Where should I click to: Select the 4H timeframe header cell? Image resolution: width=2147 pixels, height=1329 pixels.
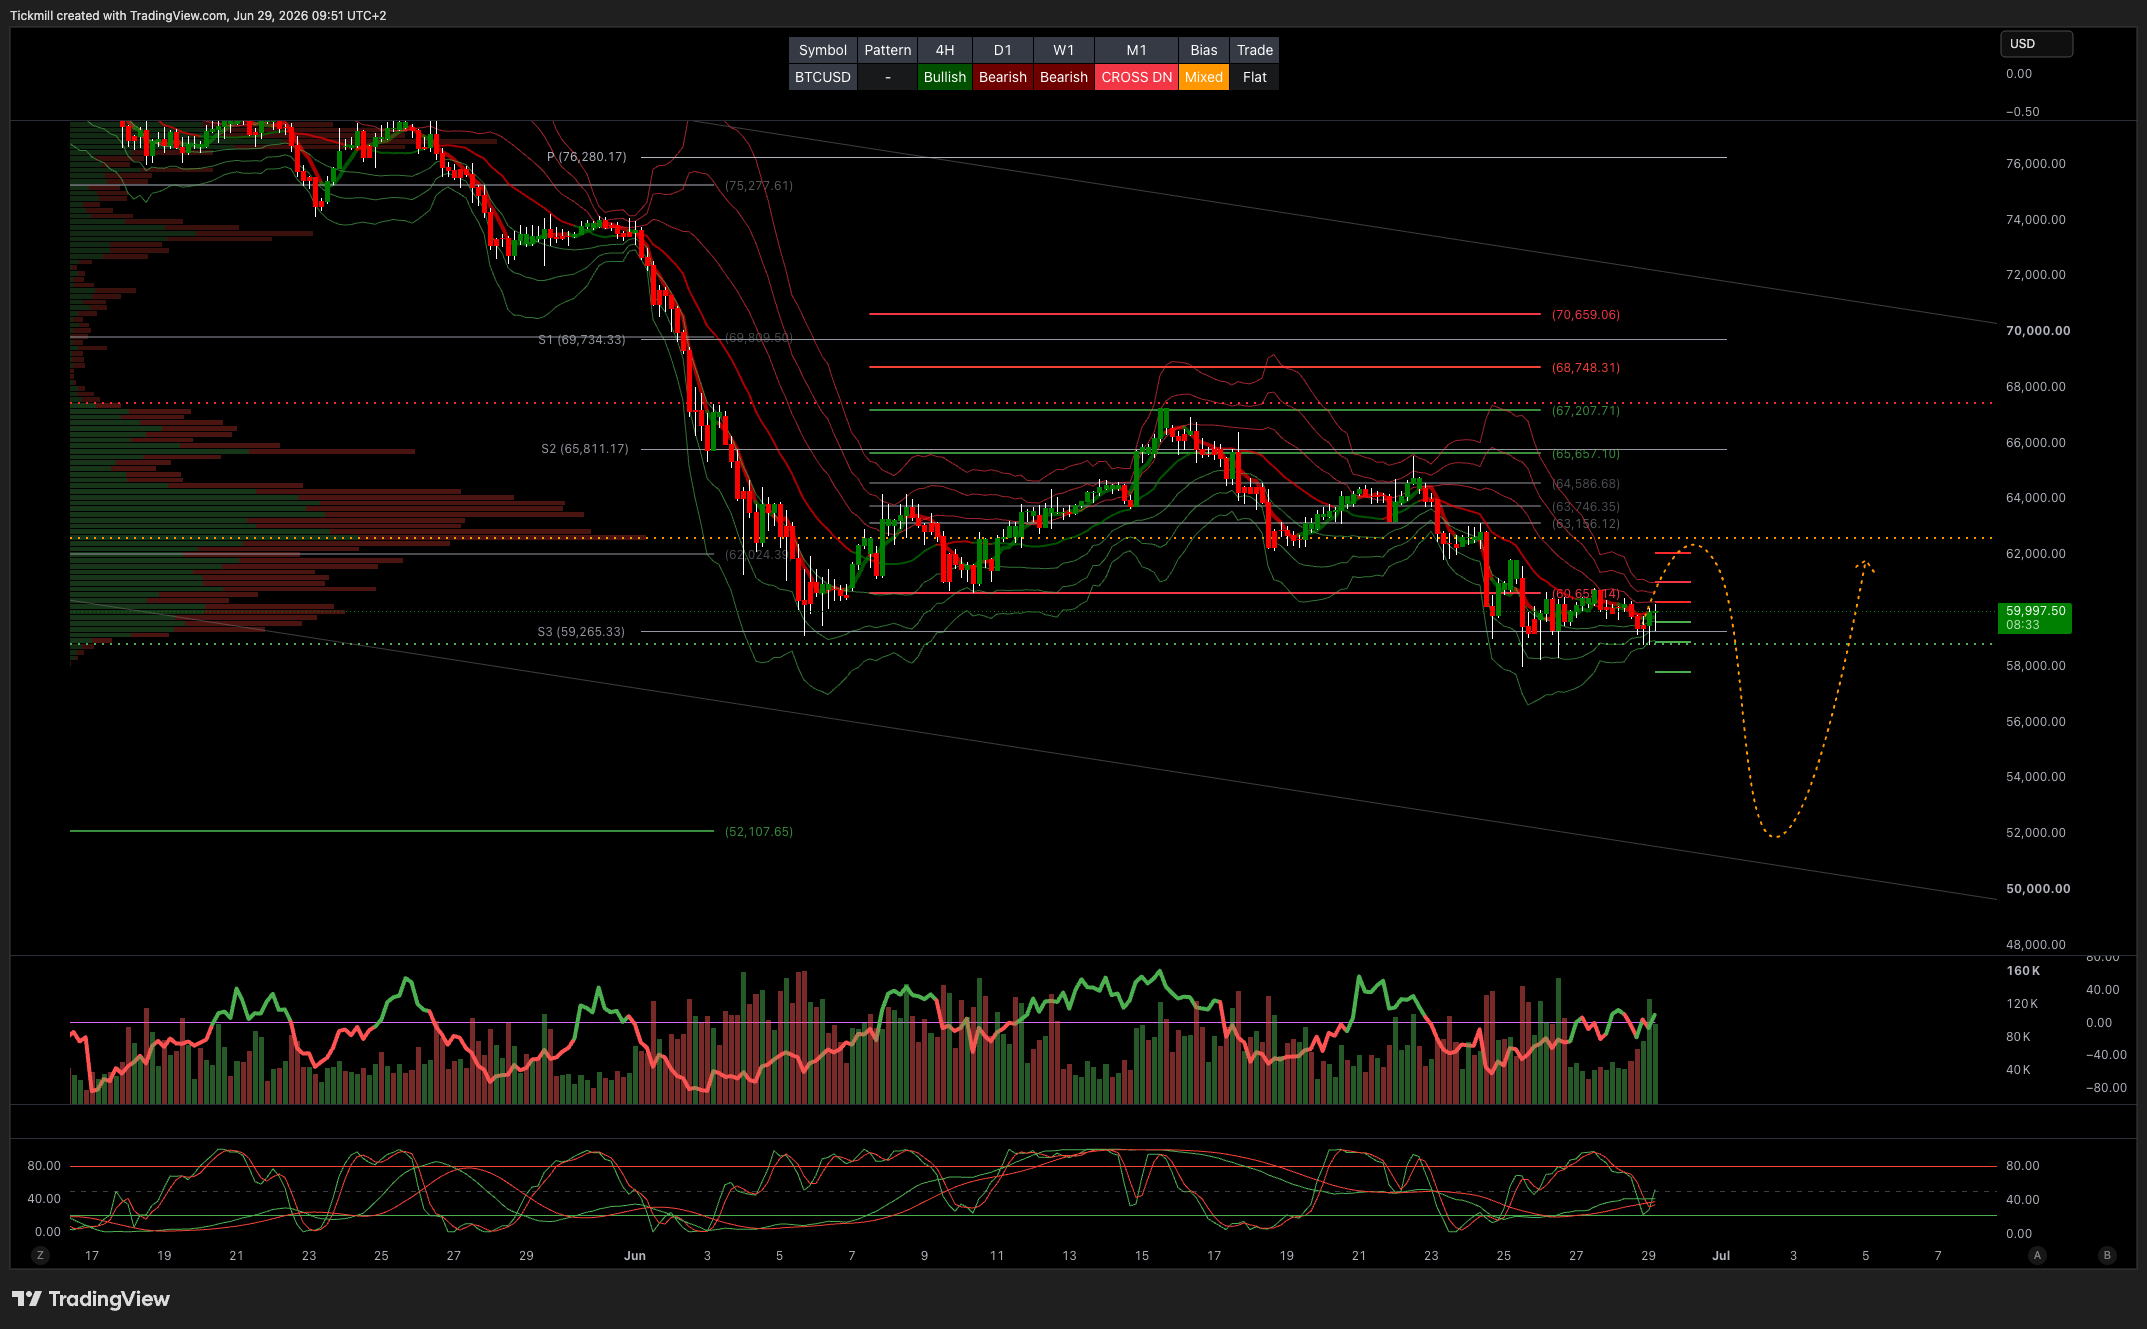click(x=945, y=50)
